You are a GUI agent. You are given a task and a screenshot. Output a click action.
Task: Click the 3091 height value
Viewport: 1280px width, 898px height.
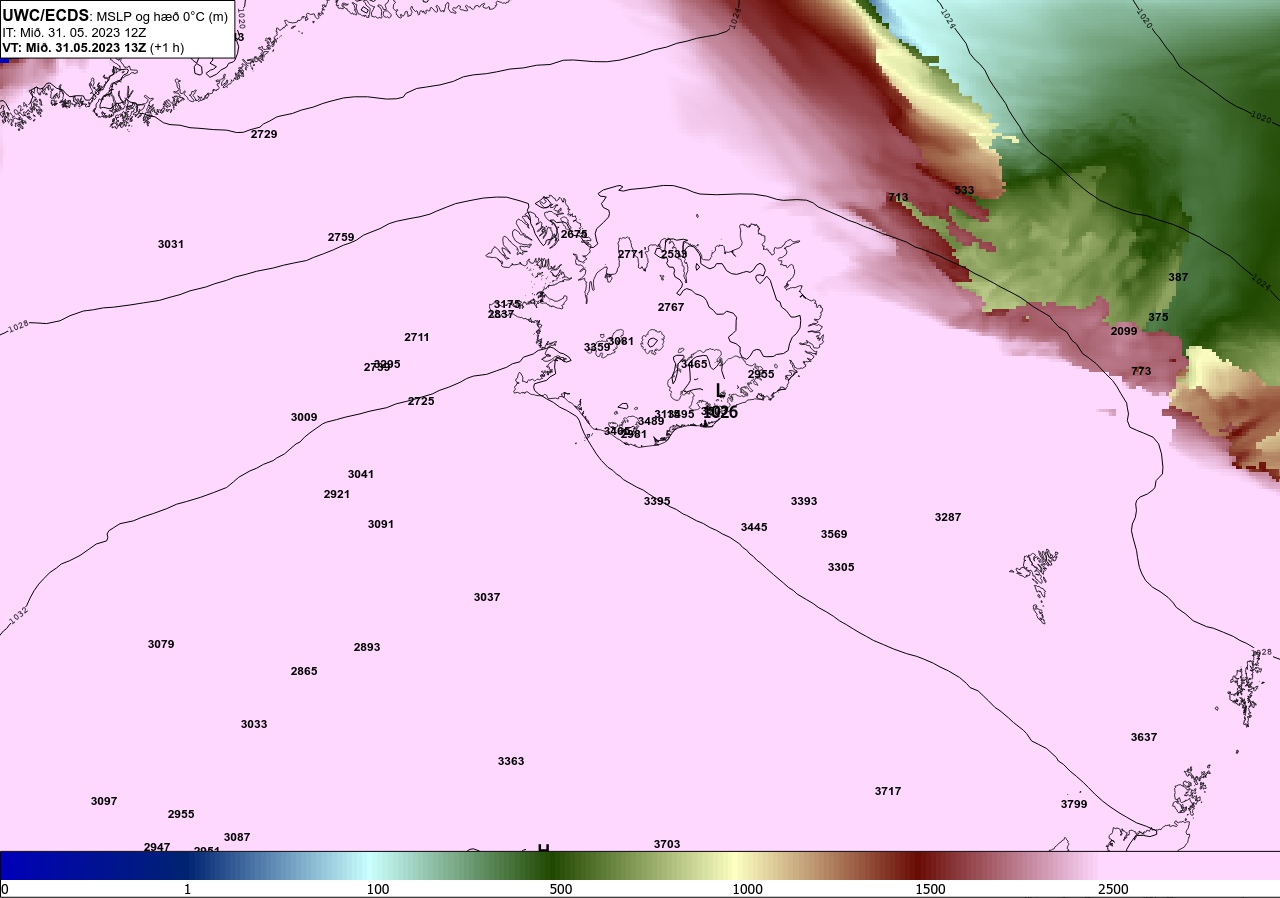coord(381,524)
